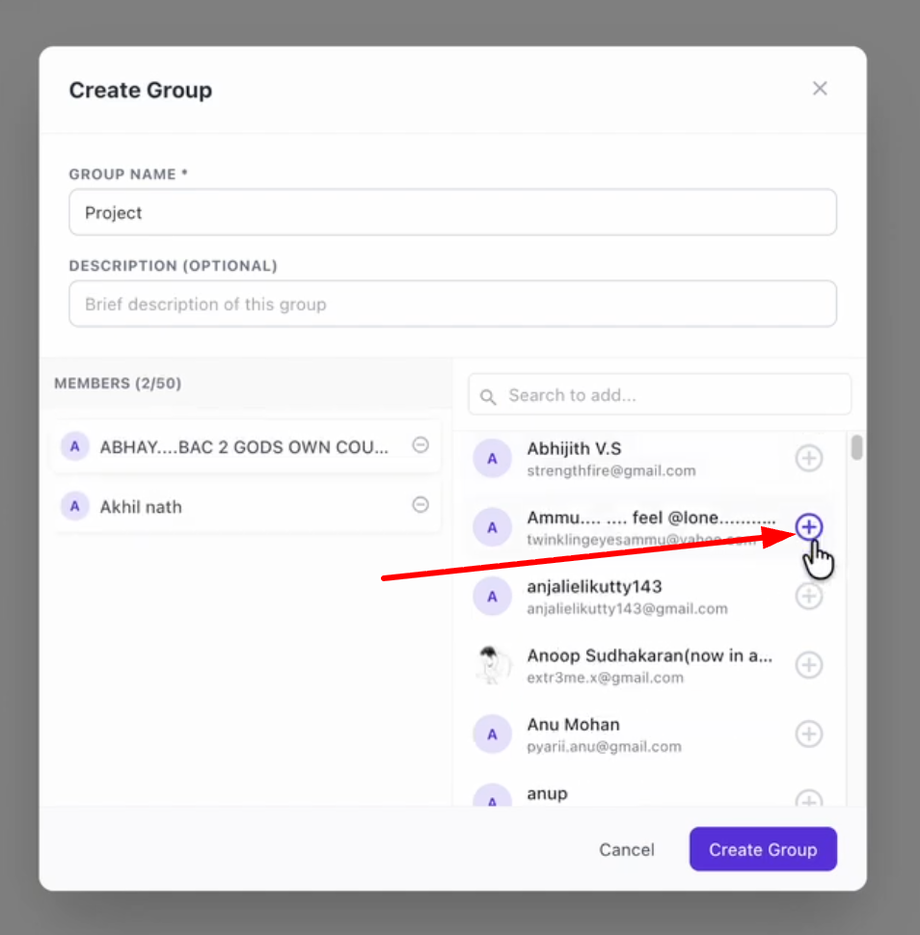Add Anu Mohan via the plus icon
This screenshot has width=920, height=935.
tap(809, 734)
